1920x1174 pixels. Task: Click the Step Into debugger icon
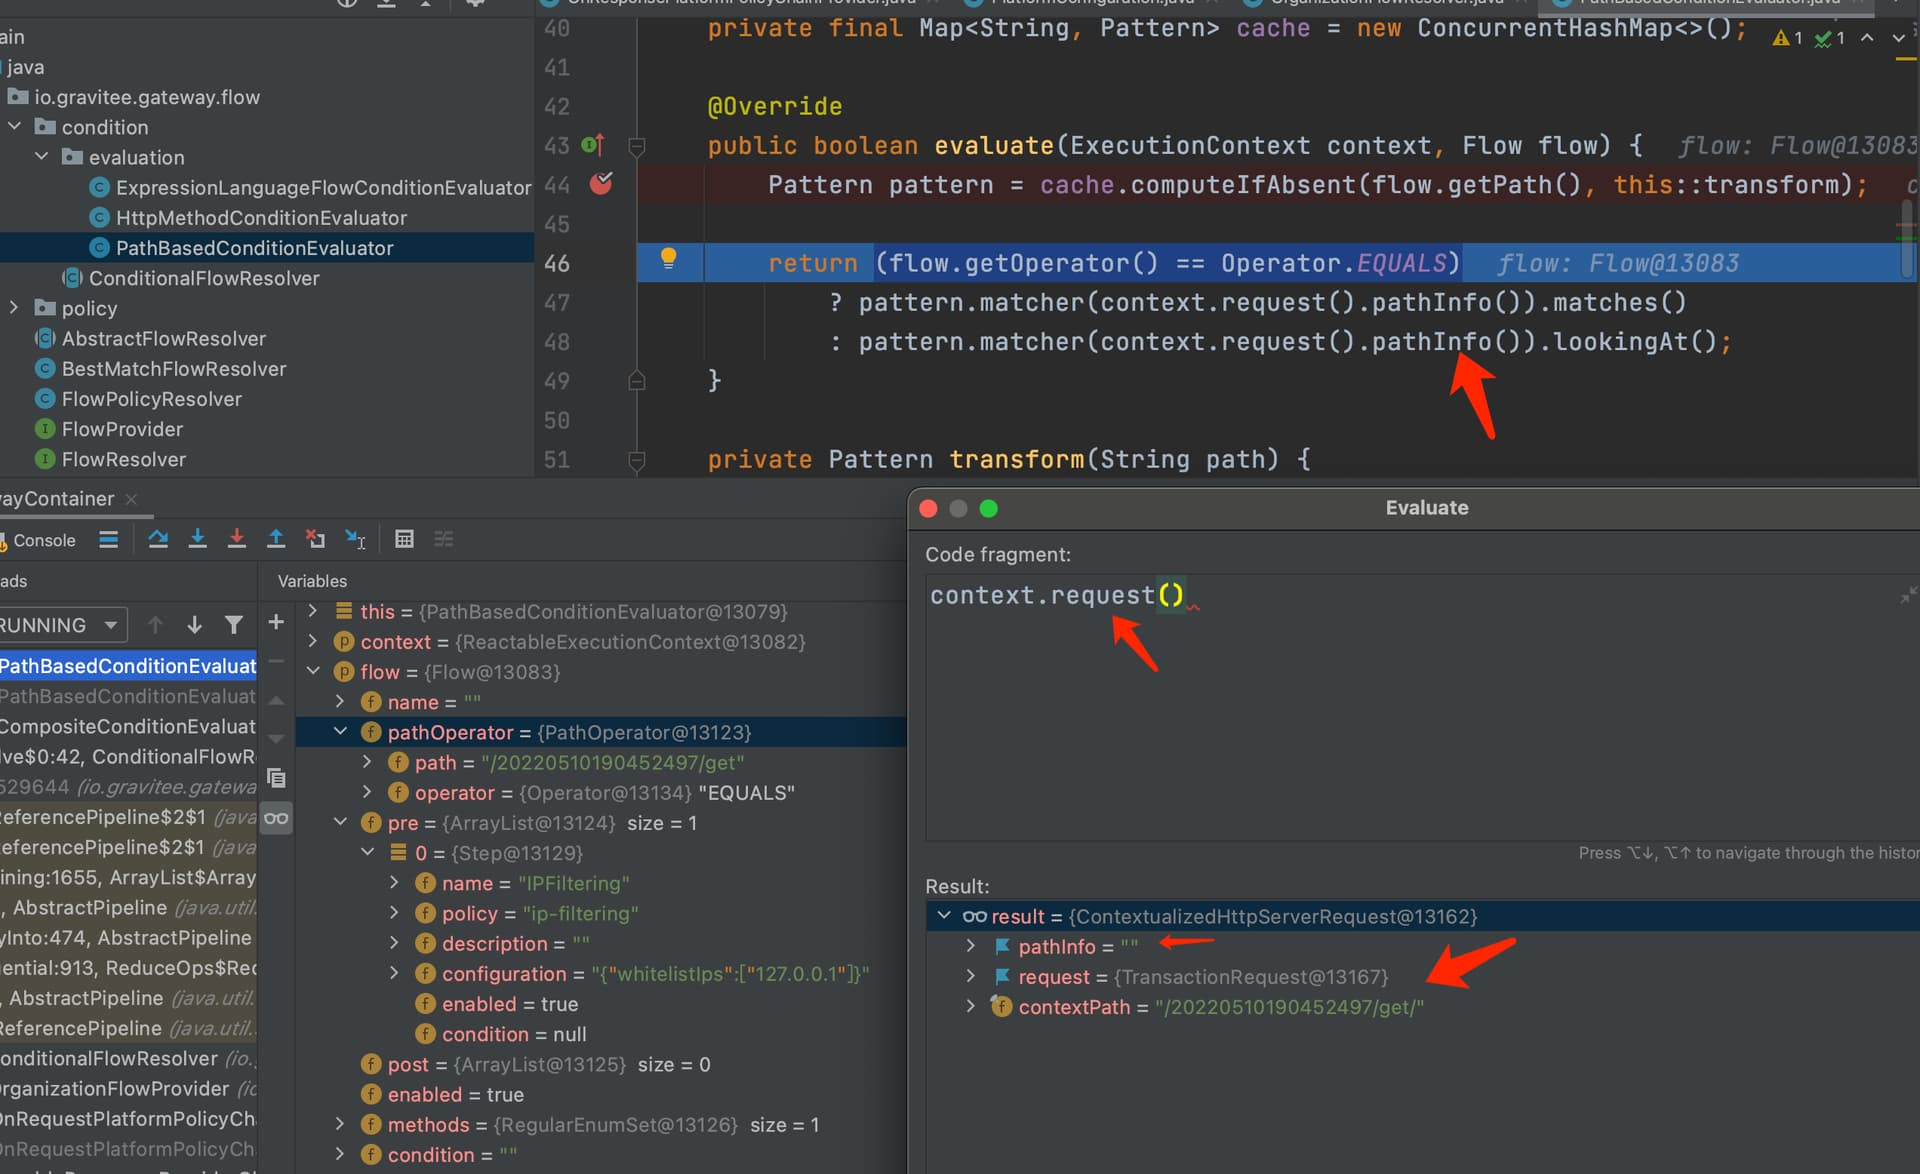198,540
